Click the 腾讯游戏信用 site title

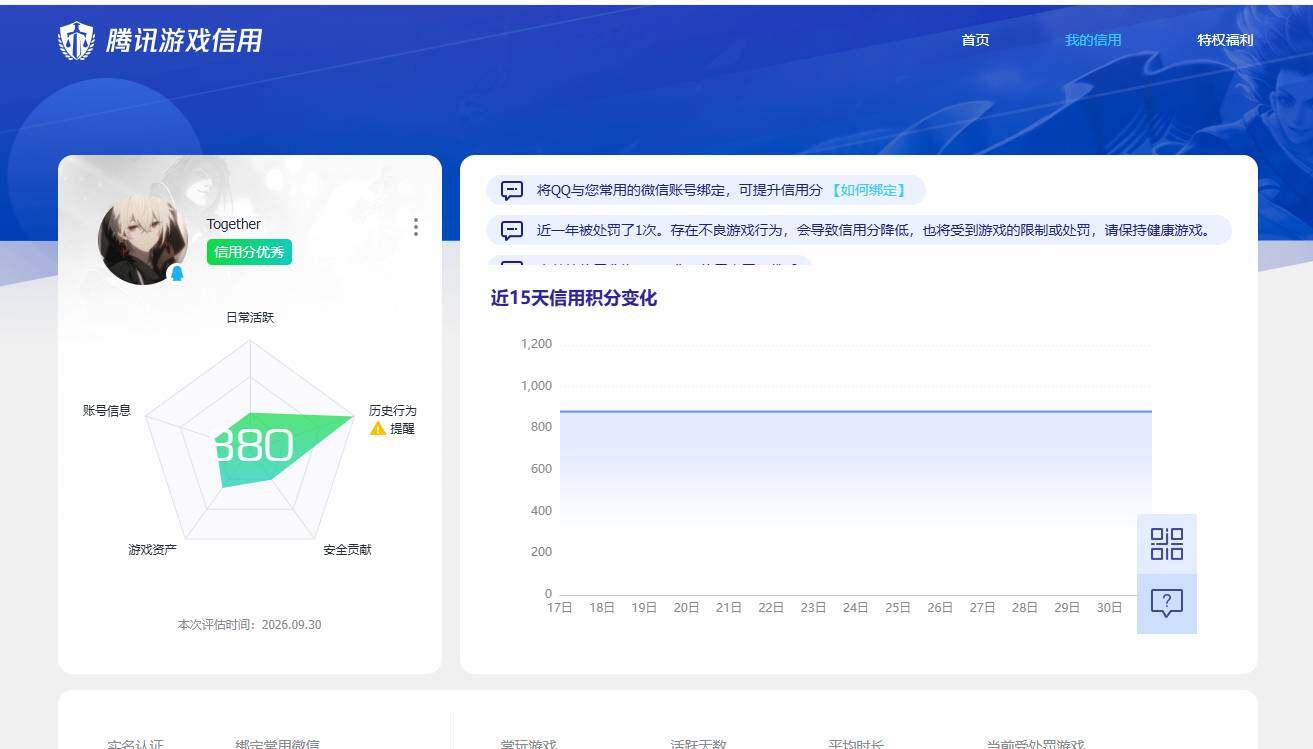point(184,40)
